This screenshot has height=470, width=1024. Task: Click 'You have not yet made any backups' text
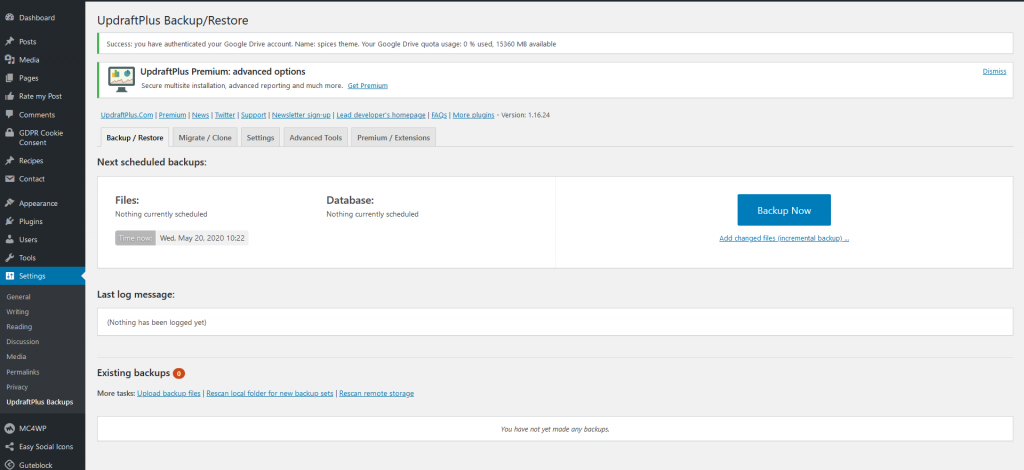click(555, 430)
